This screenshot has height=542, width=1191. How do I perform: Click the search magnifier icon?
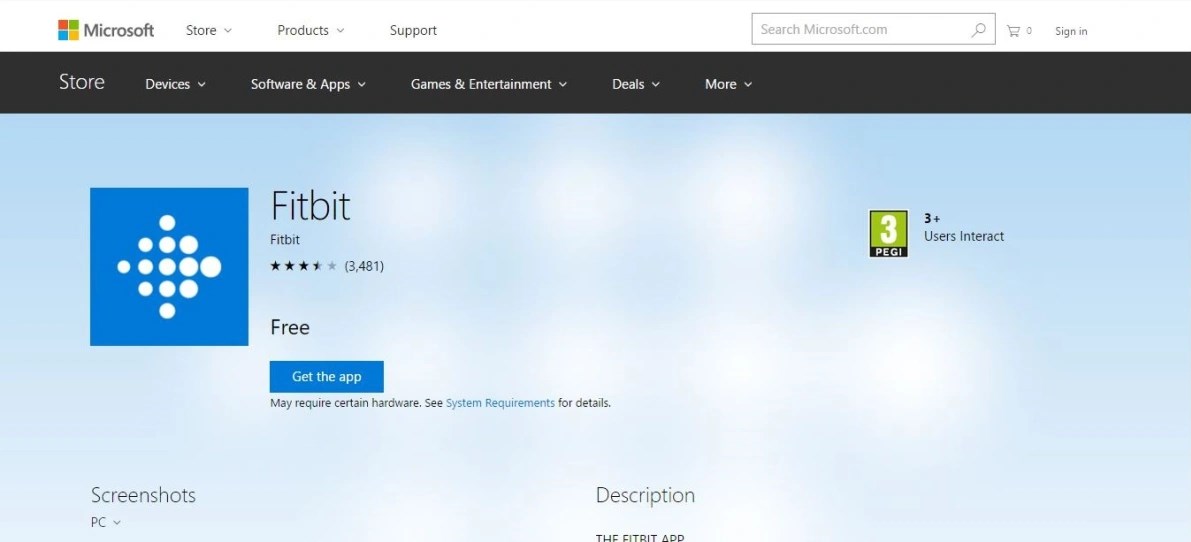click(978, 30)
